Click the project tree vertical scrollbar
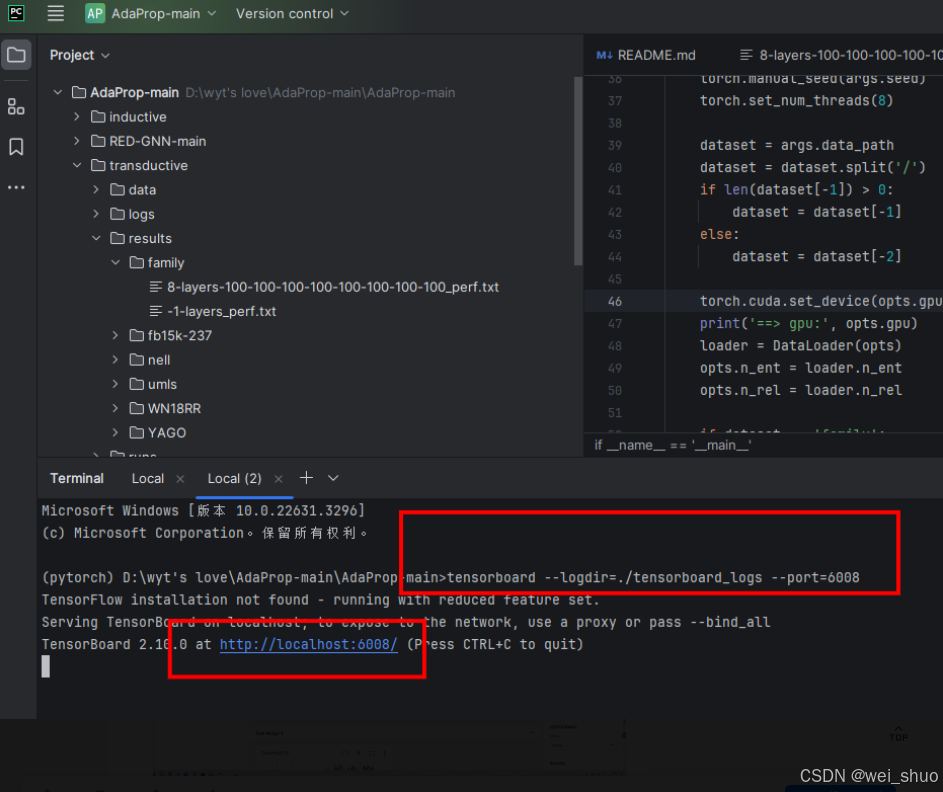Image resolution: width=943 pixels, height=792 pixels. 578,171
